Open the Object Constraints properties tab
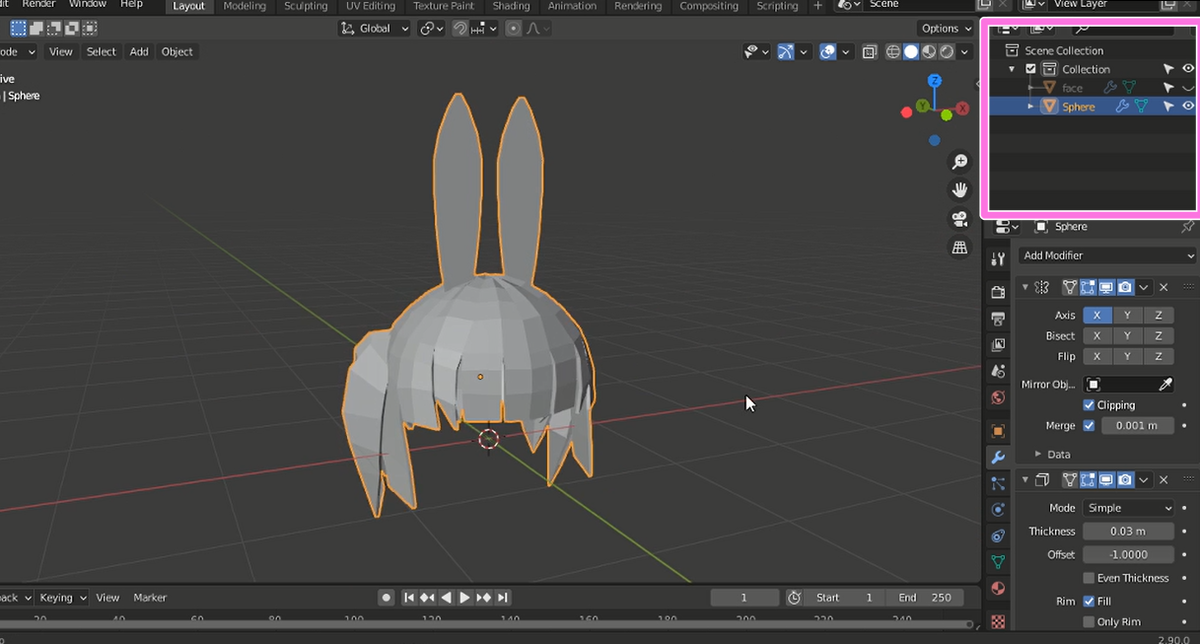The image size is (1200, 644). [x=997, y=536]
